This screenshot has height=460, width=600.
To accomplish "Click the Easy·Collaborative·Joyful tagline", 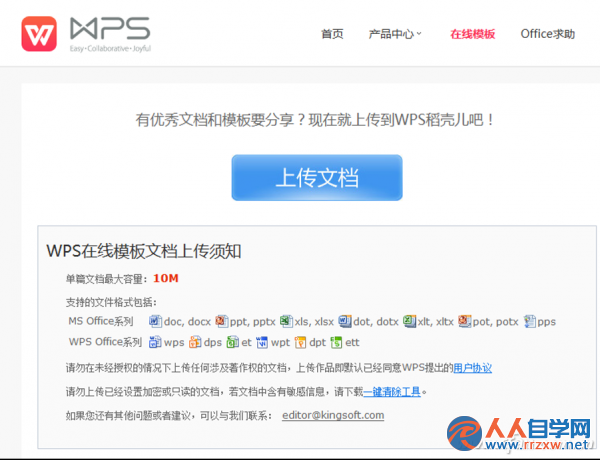I will pos(110,49).
